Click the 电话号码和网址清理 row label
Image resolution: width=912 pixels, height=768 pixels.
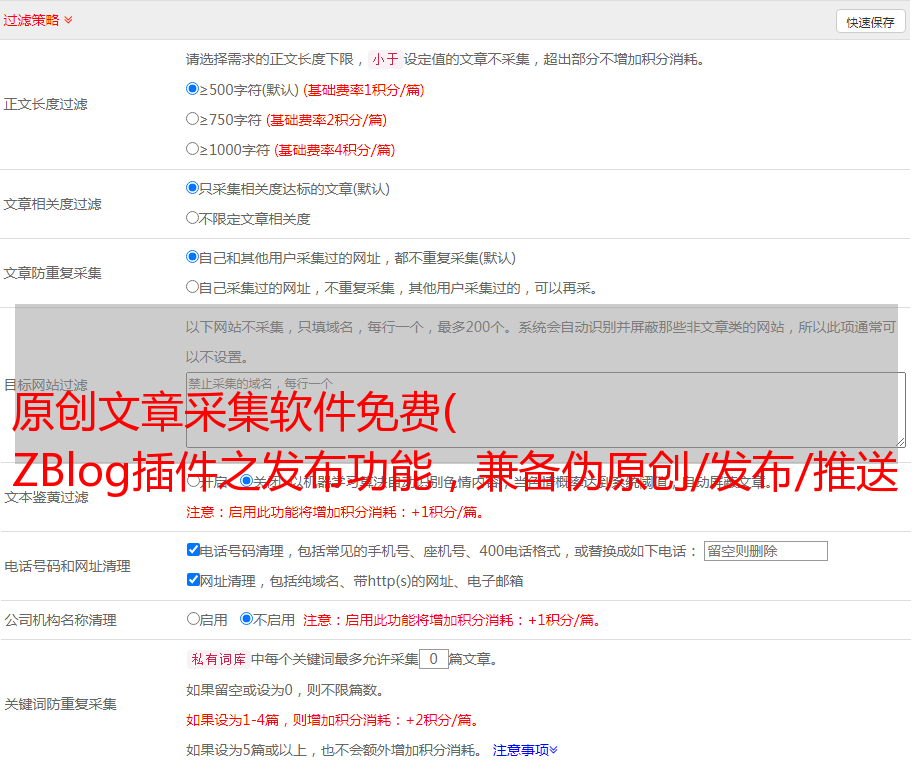point(67,566)
